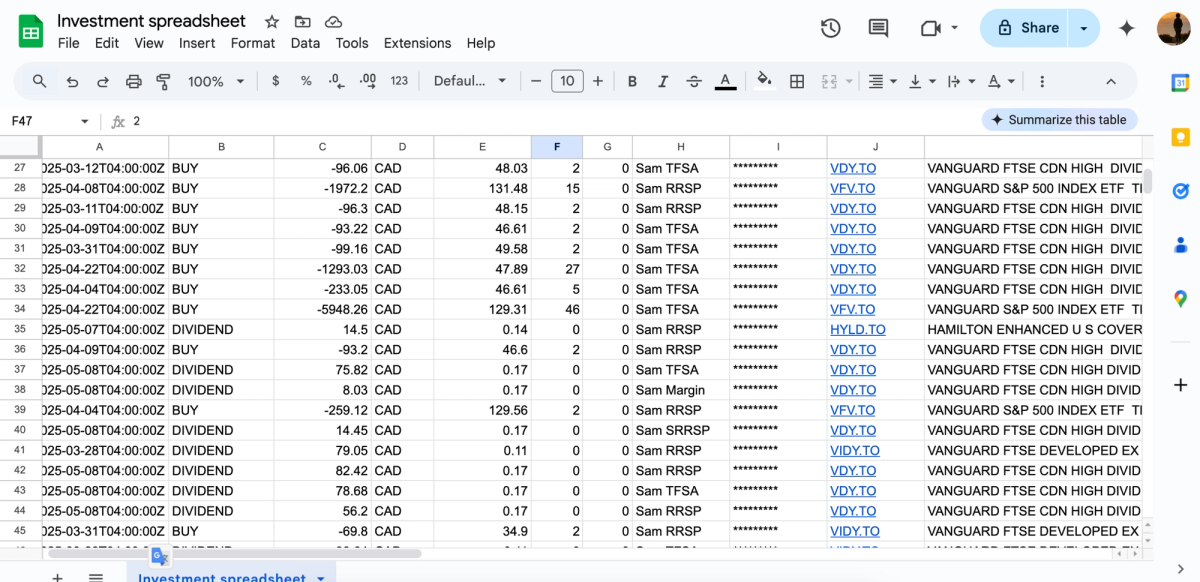Open Google Maps side panel
Screen dimensions: 1200x582
[1180, 298]
